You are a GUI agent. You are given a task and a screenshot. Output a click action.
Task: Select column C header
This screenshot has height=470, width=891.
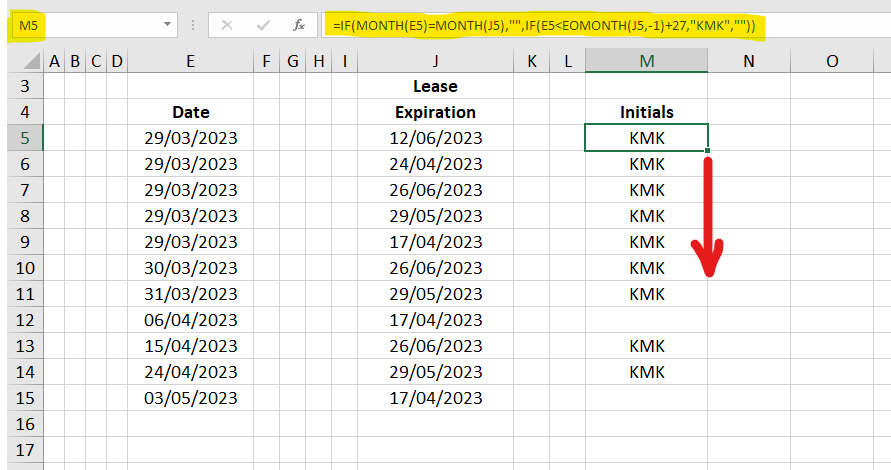pos(96,61)
